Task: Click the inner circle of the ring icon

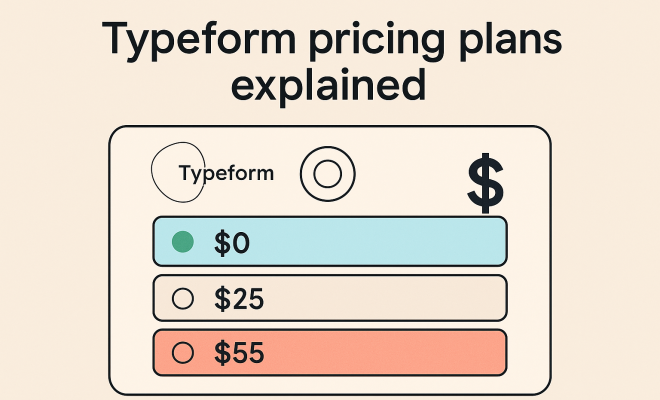Action: 327,174
